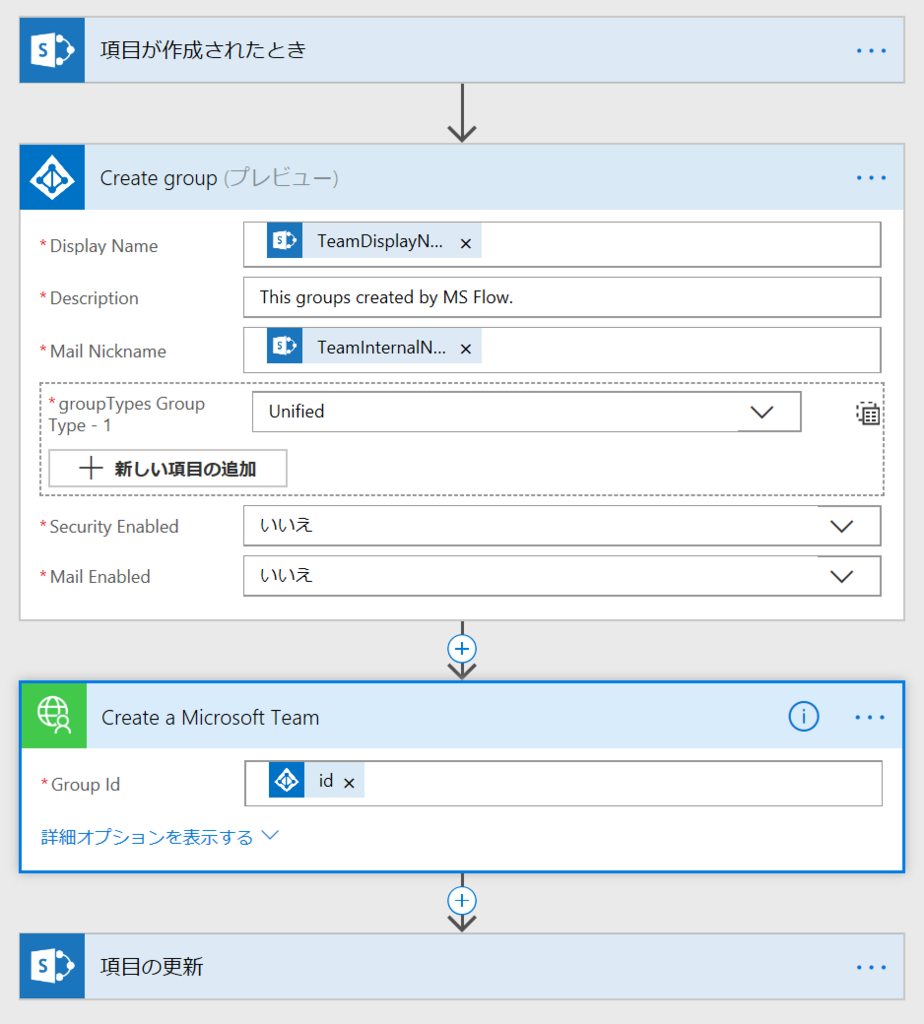The image size is (924, 1024).
Task: Open the ellipsis menu for 項目の更新
Action: [871, 967]
